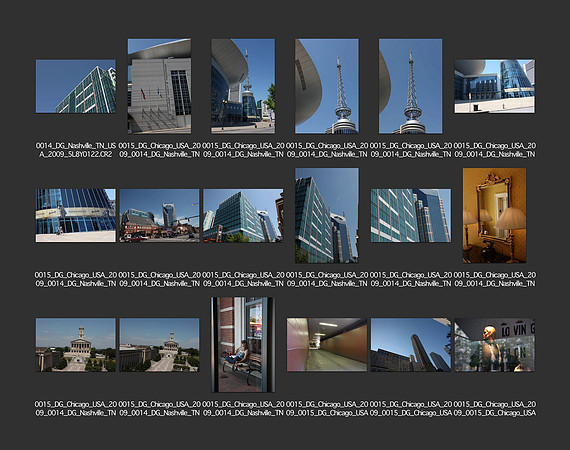The image size is (570, 450).
Task: Select the capitol photo with dome centered
Action: click(x=76, y=345)
